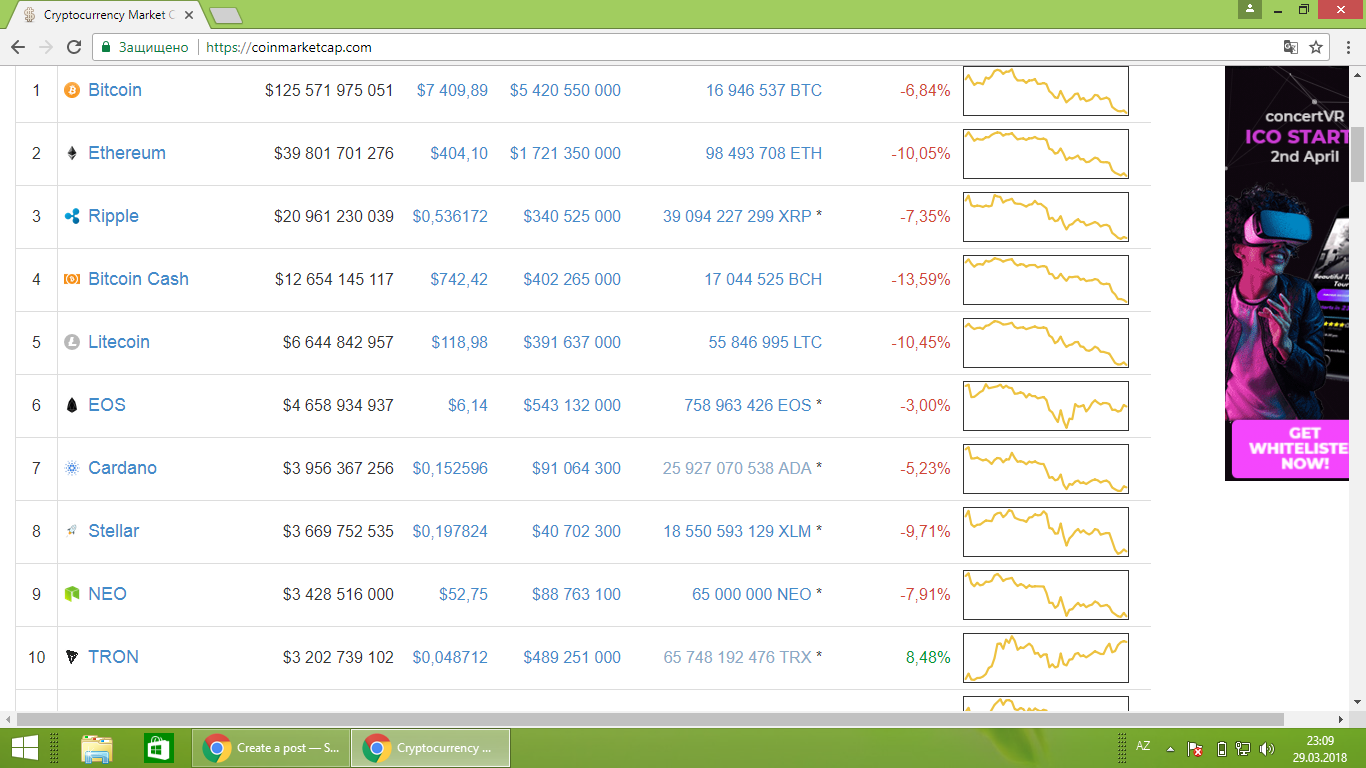Click TRON price $0,048712
1366x768 pixels.
(450, 657)
